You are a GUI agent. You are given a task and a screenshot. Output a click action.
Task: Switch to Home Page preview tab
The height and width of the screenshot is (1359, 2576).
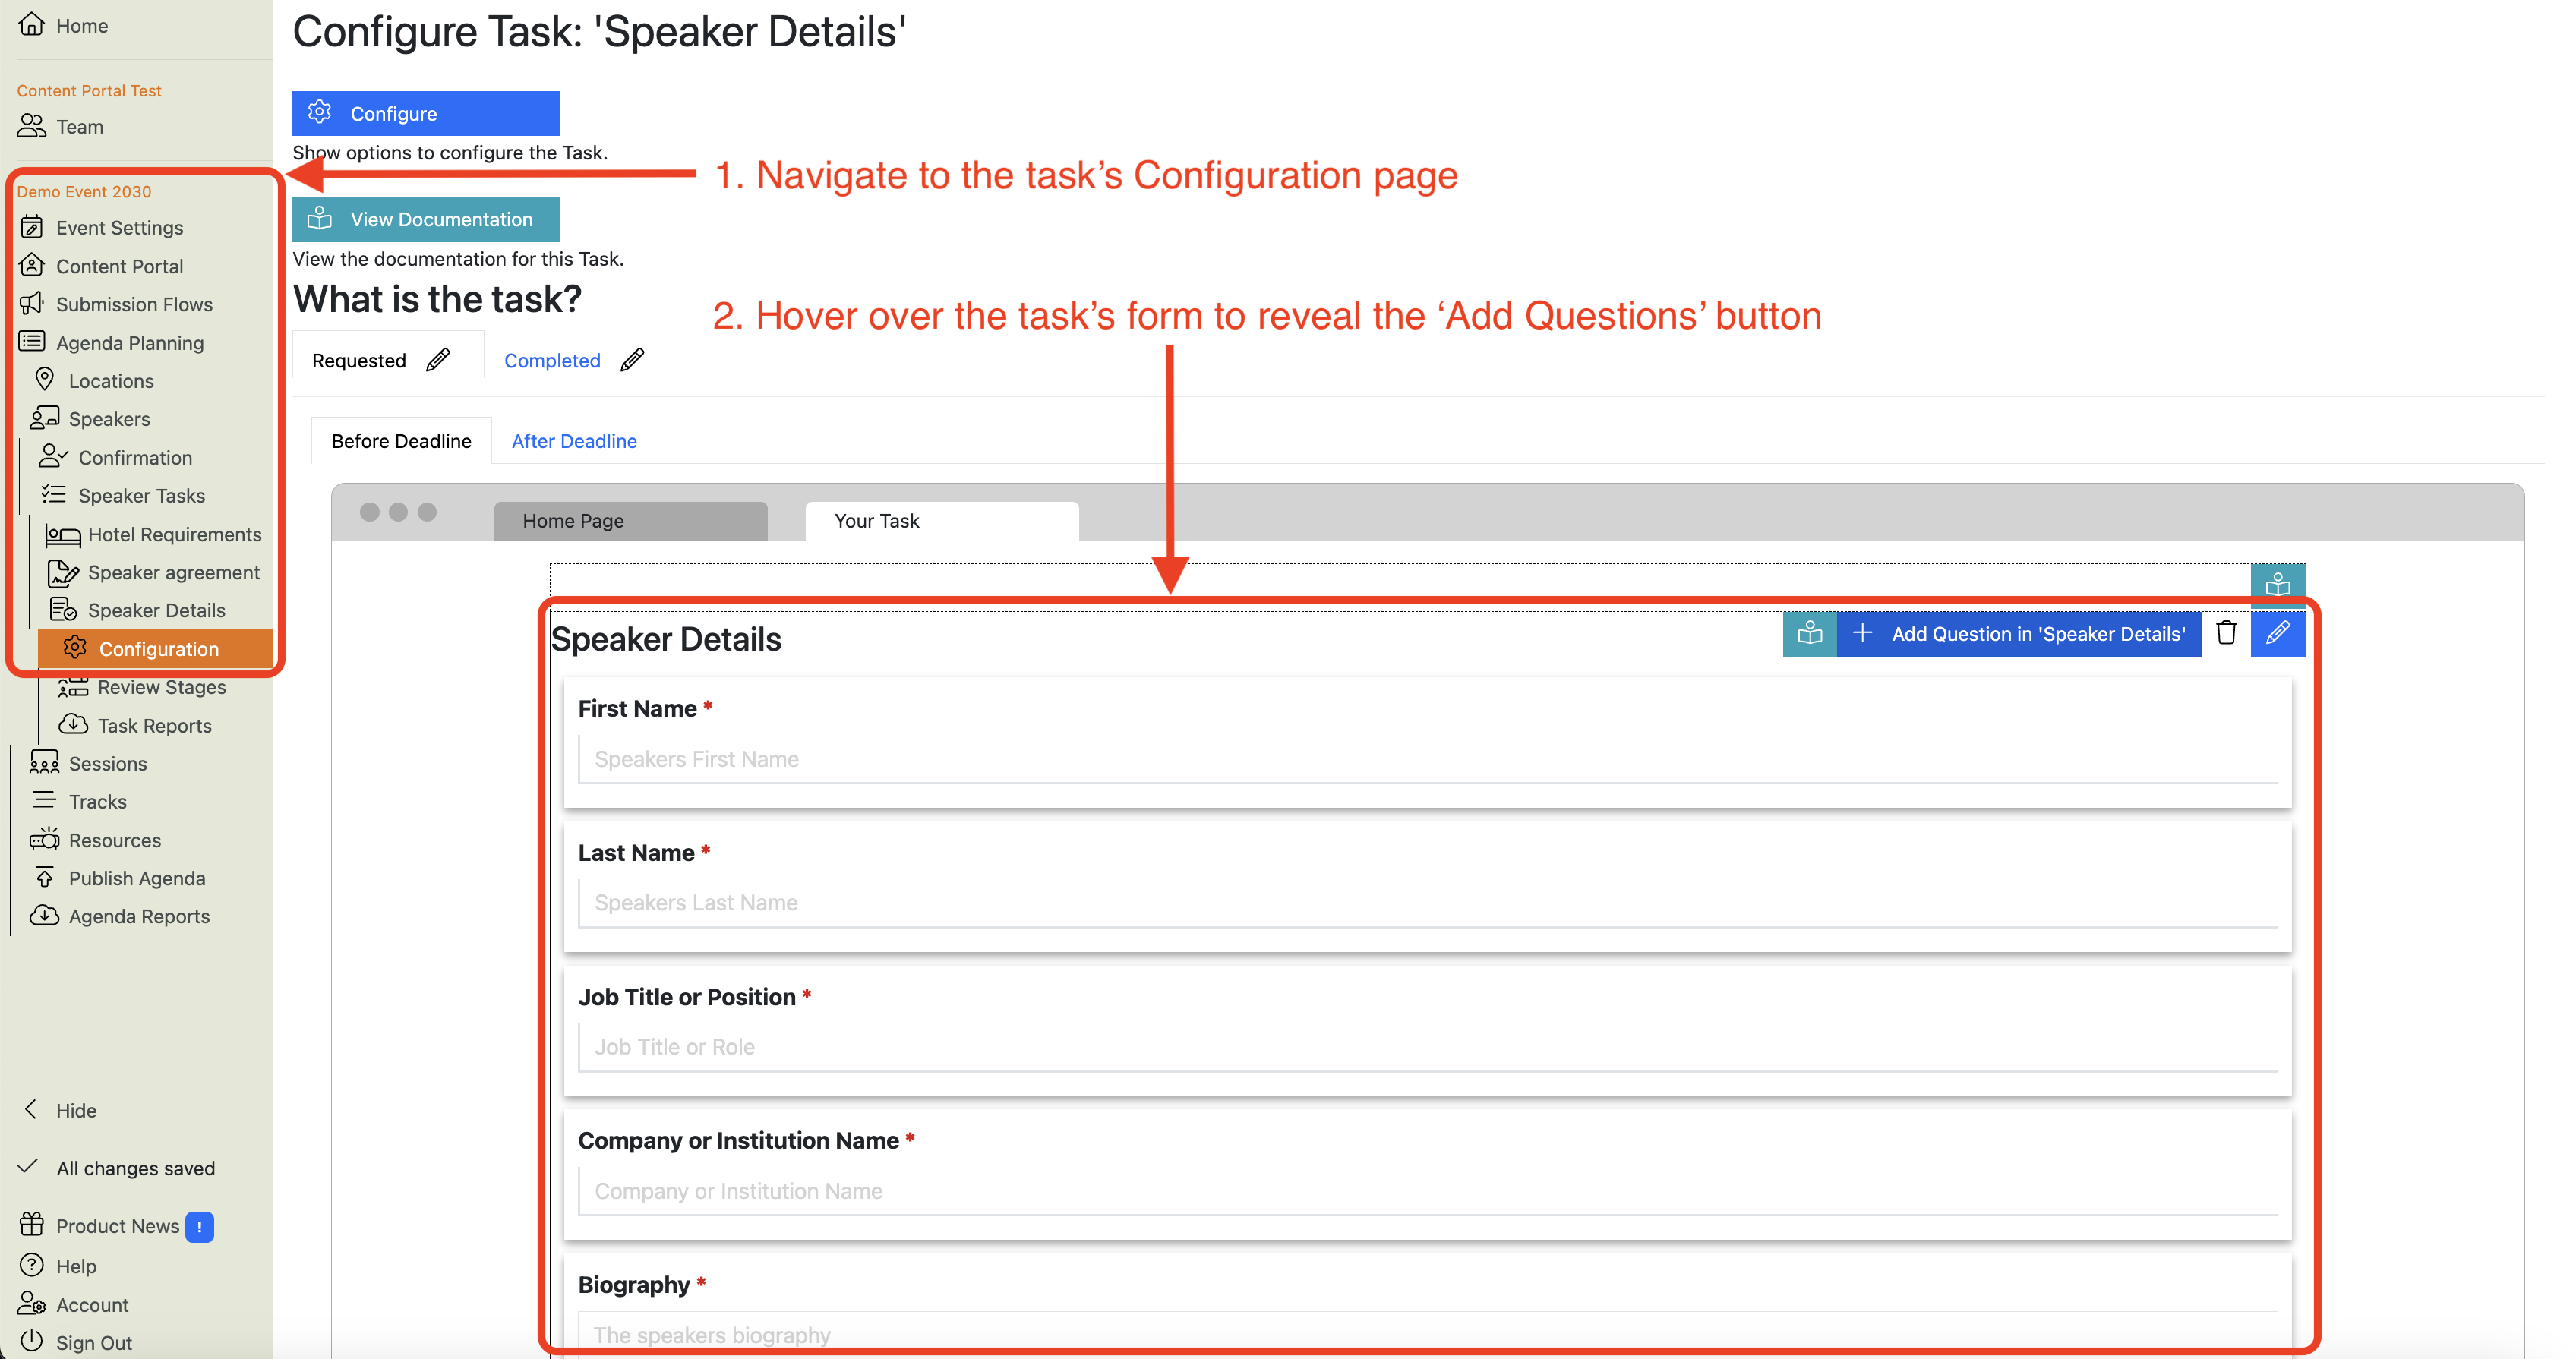(630, 521)
